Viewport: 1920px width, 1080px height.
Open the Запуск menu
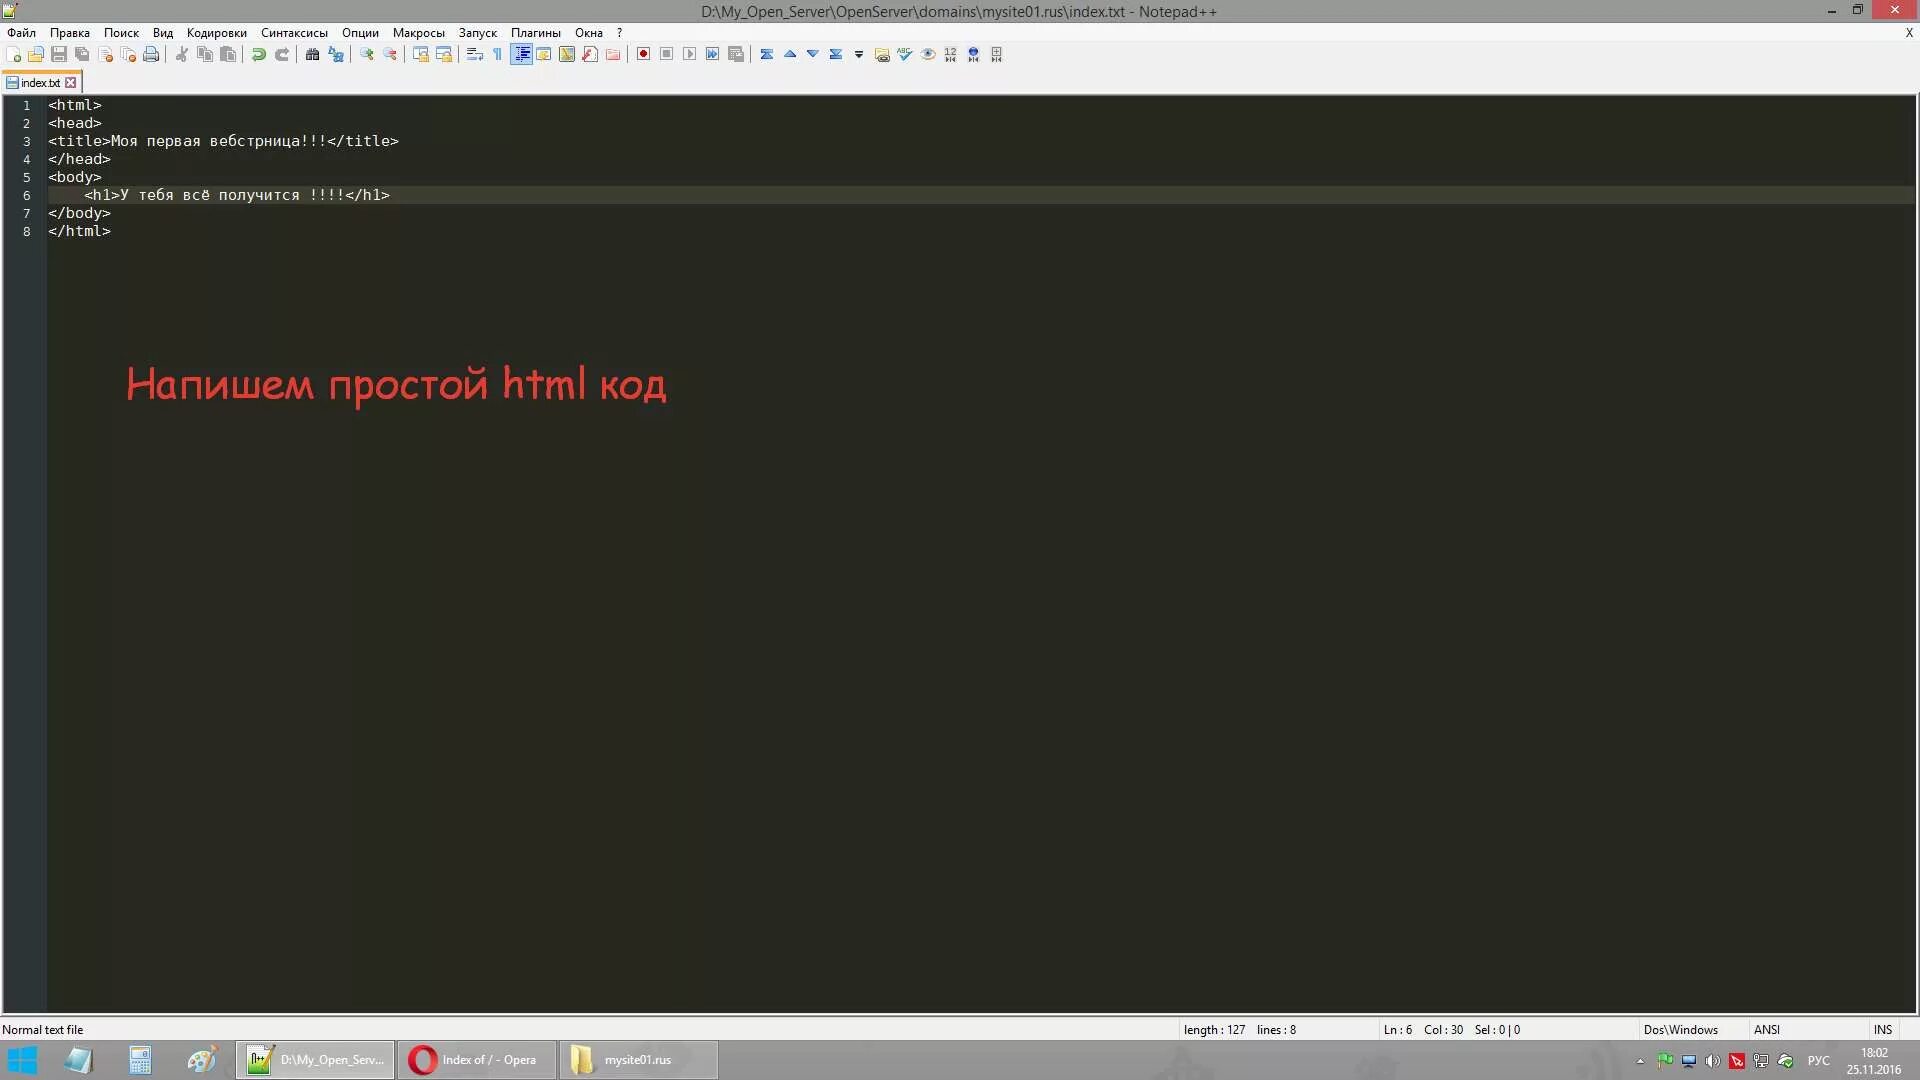pos(478,33)
